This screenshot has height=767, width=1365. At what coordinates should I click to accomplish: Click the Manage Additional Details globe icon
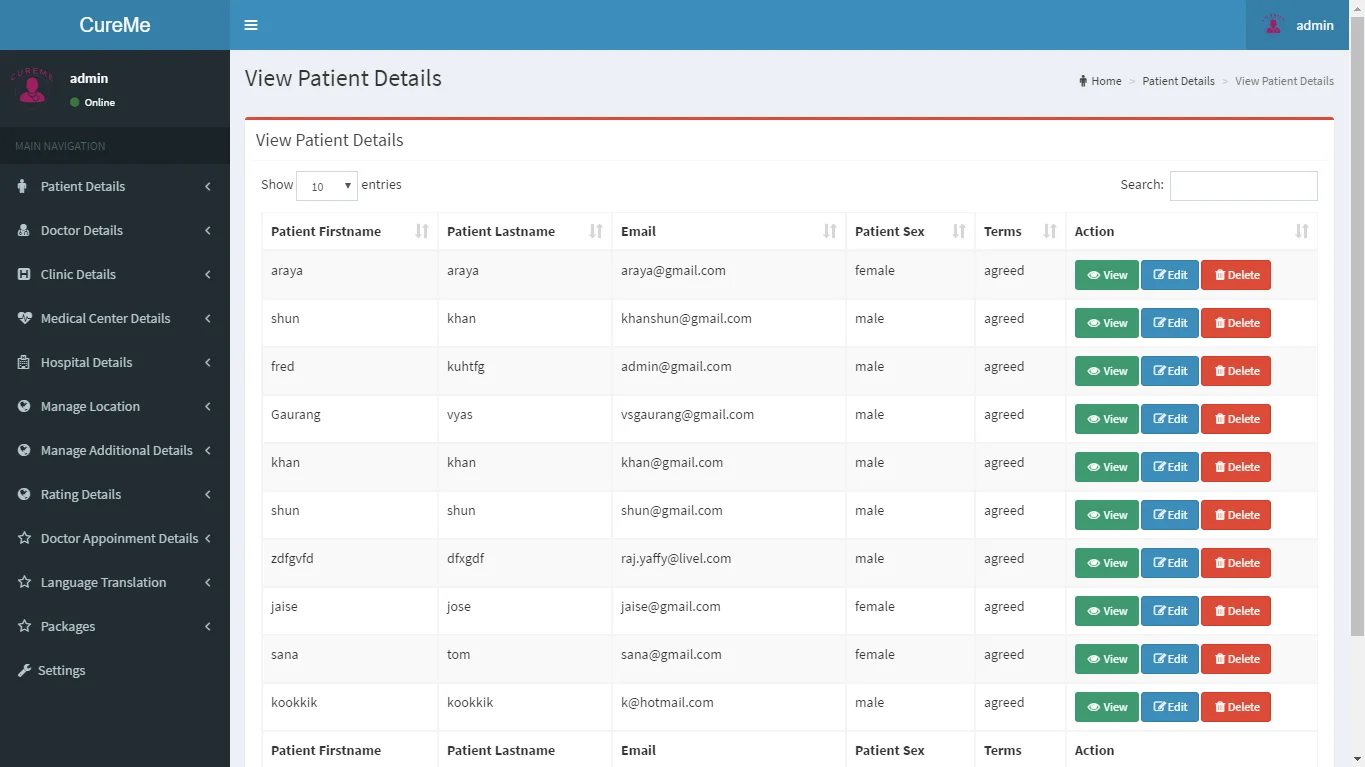click(24, 450)
